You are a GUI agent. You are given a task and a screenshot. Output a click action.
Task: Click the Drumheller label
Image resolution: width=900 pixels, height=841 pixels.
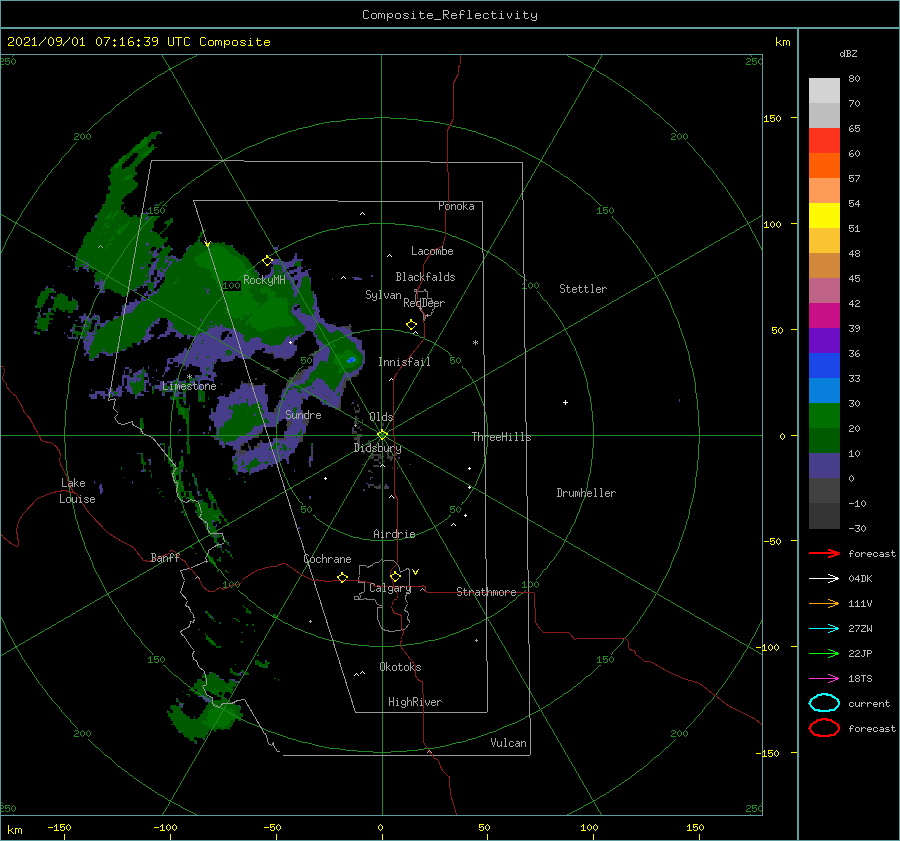(586, 493)
